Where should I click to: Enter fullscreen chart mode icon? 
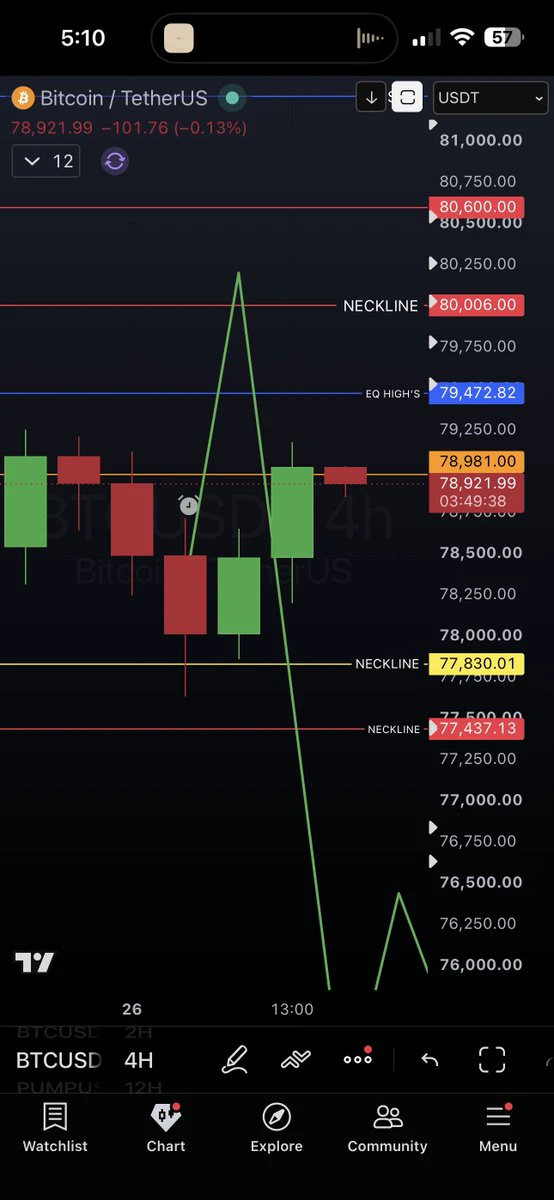(492, 1060)
